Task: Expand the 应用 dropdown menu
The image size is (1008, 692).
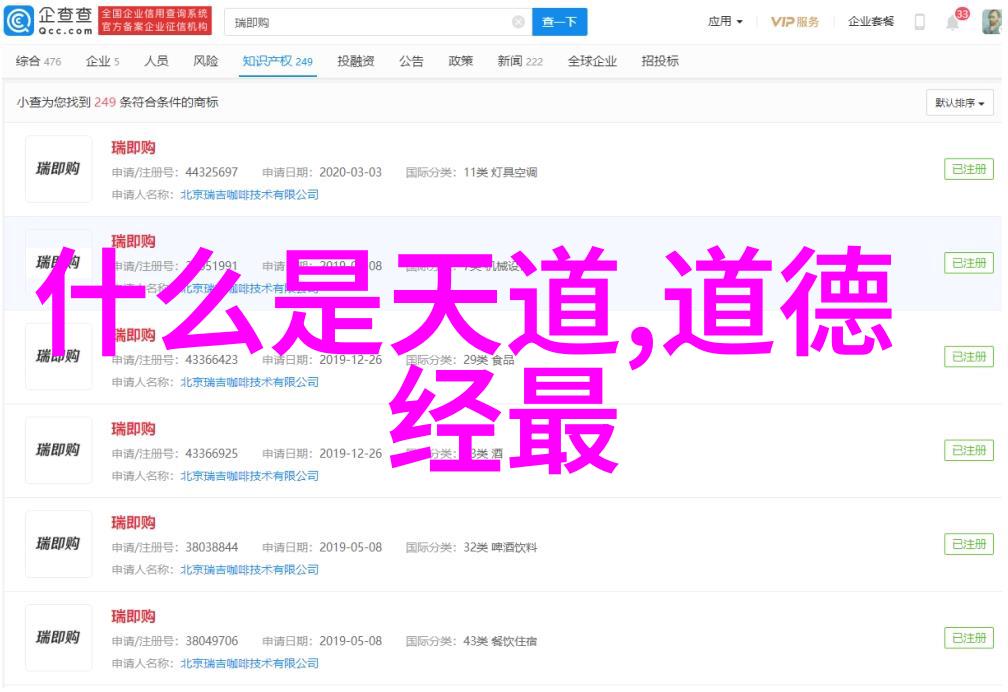Action: point(725,21)
